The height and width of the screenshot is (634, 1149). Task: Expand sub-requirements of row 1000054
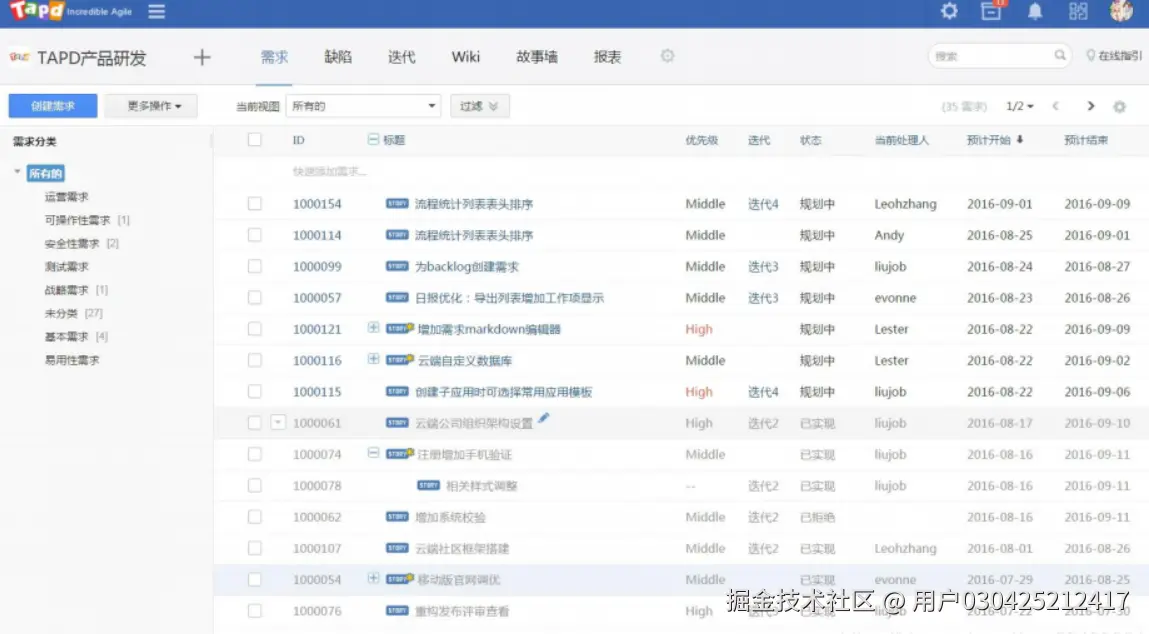coord(373,578)
